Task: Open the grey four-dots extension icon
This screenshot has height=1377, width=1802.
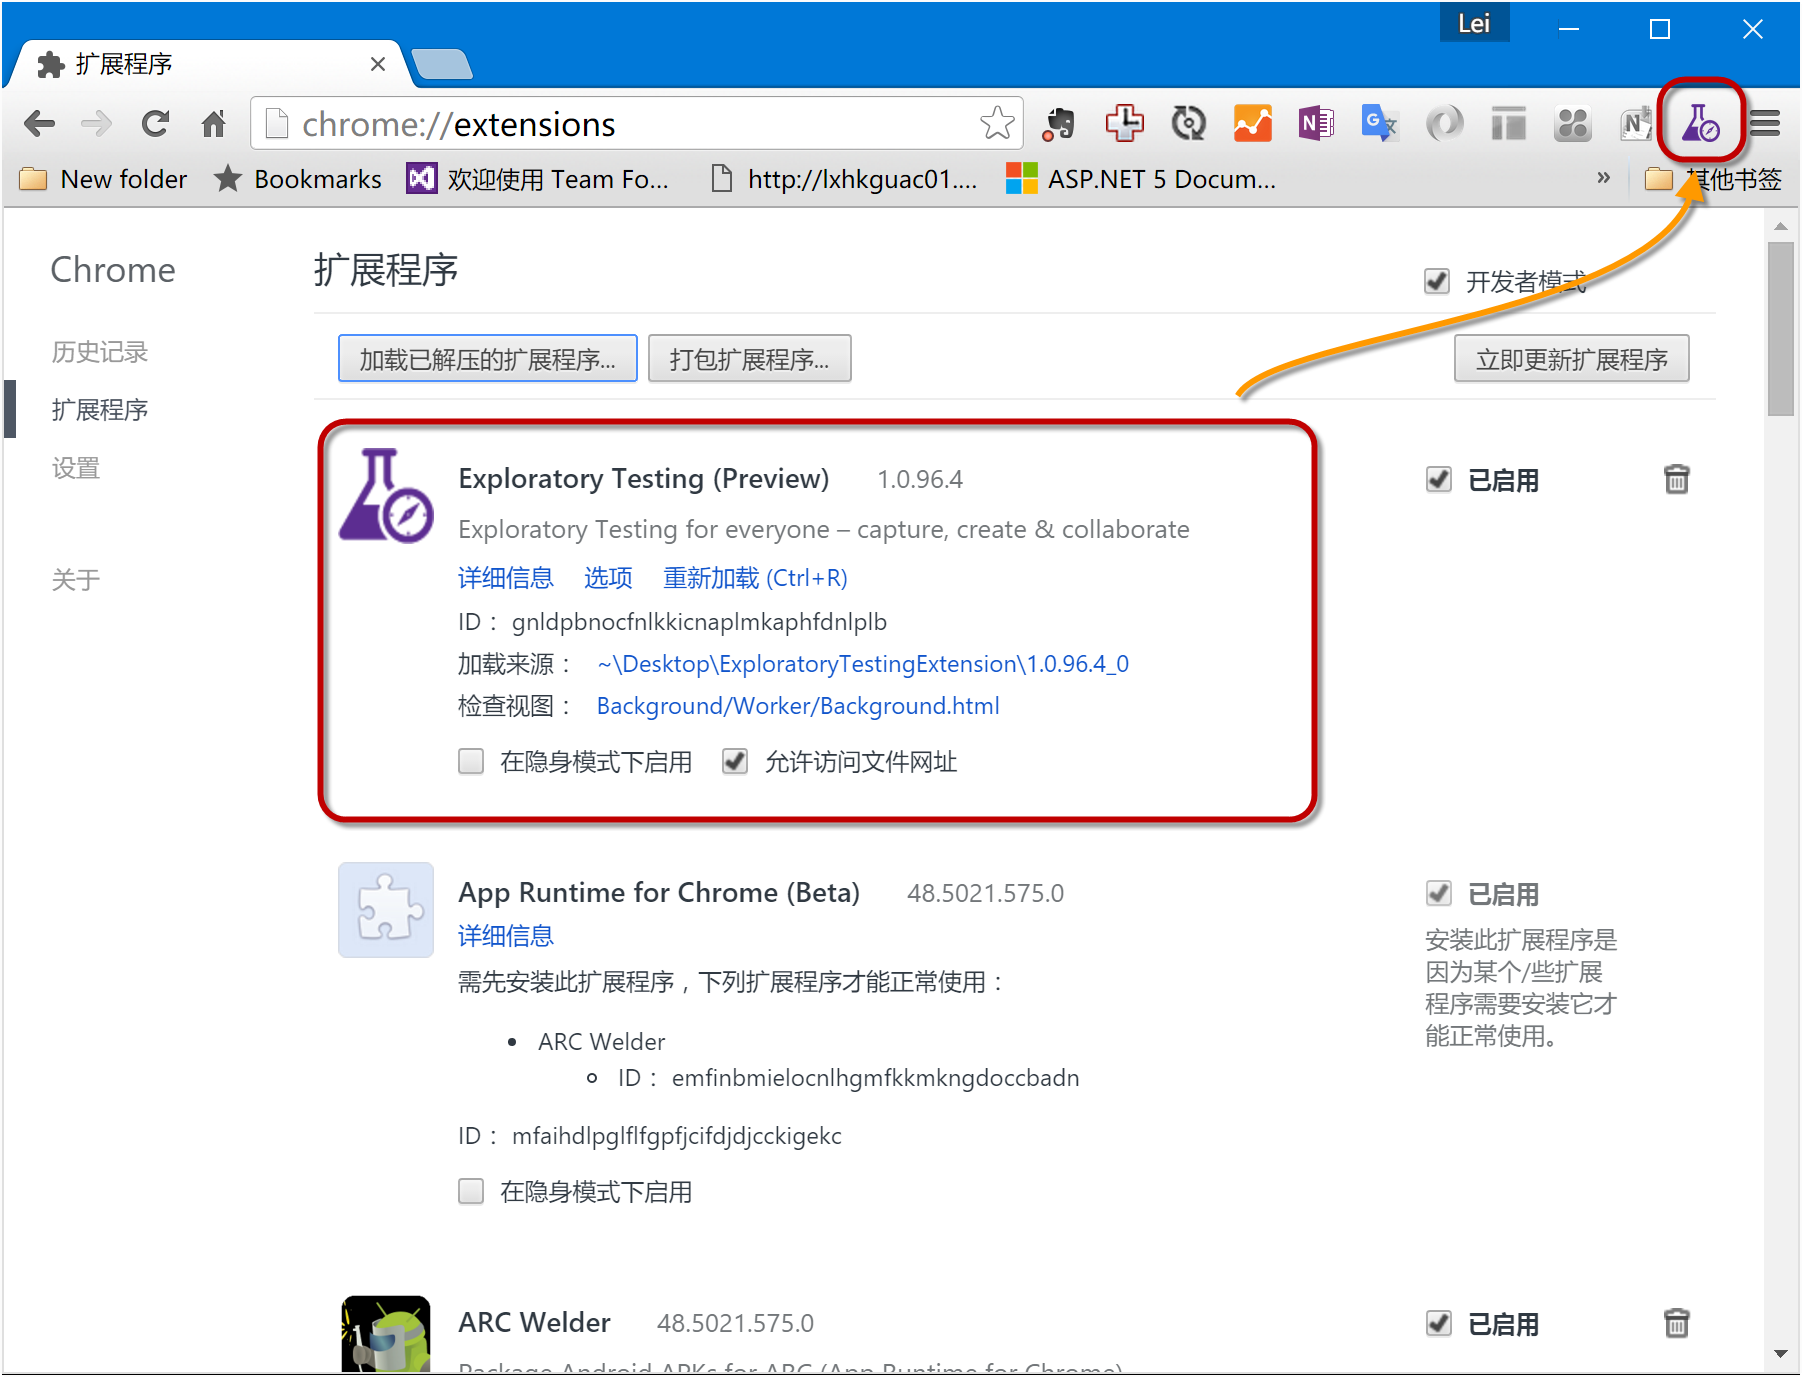Action: [1572, 124]
